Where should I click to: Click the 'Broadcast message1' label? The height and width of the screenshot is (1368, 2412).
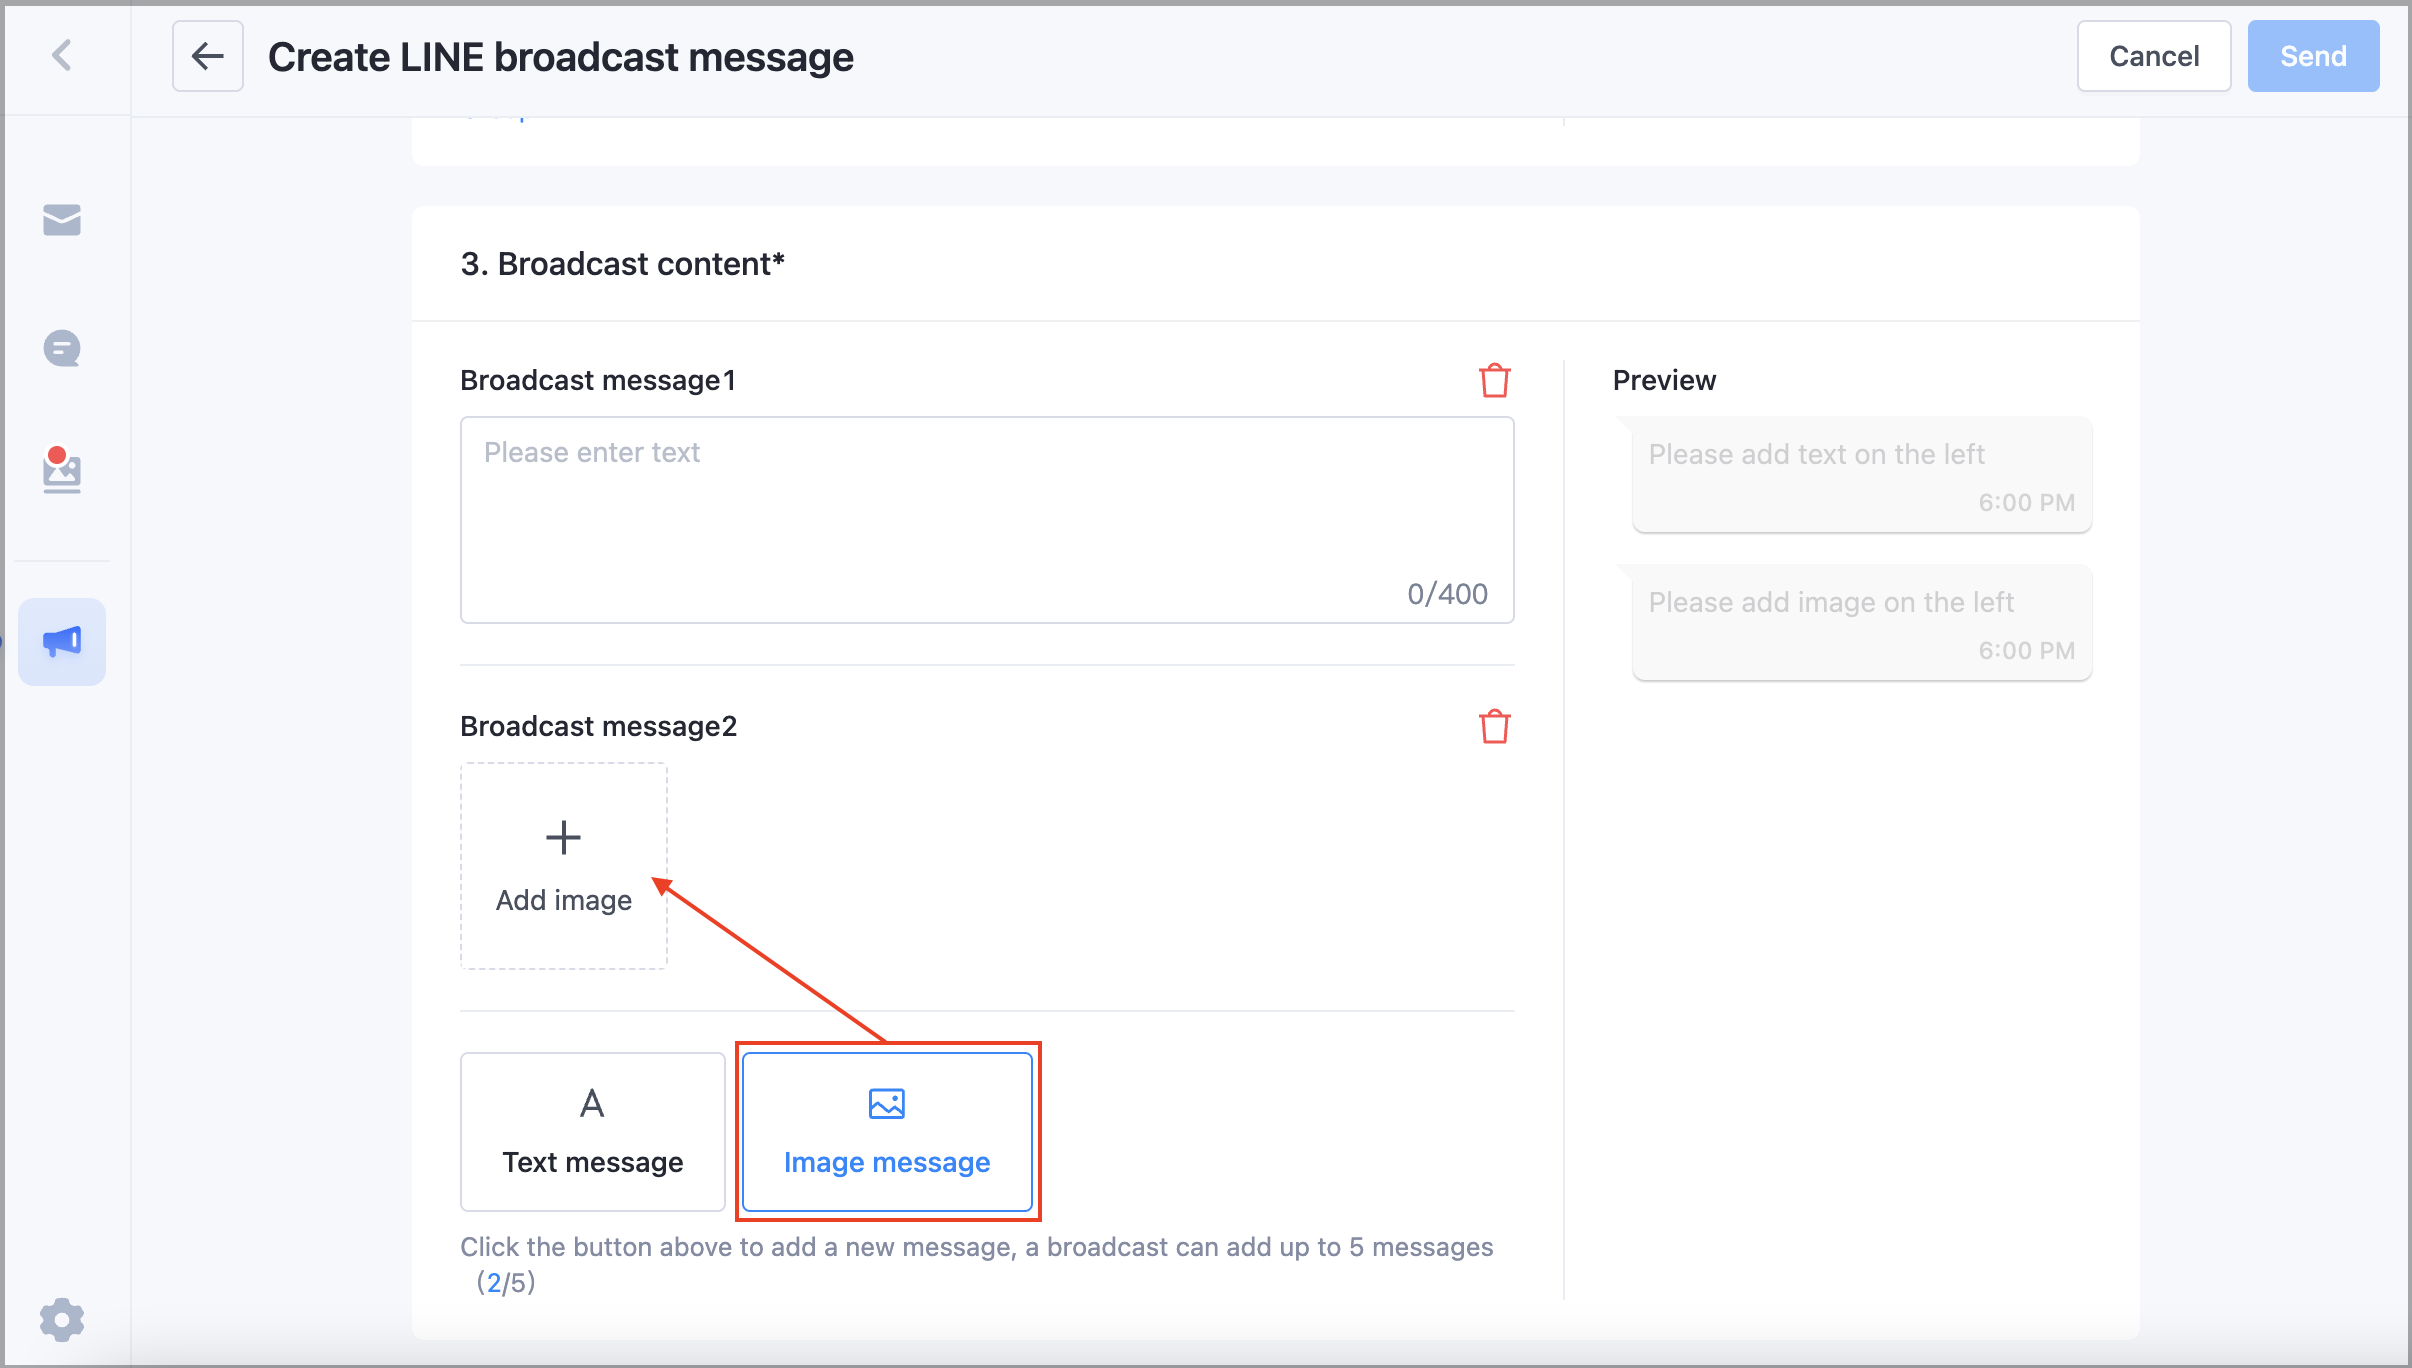598,381
